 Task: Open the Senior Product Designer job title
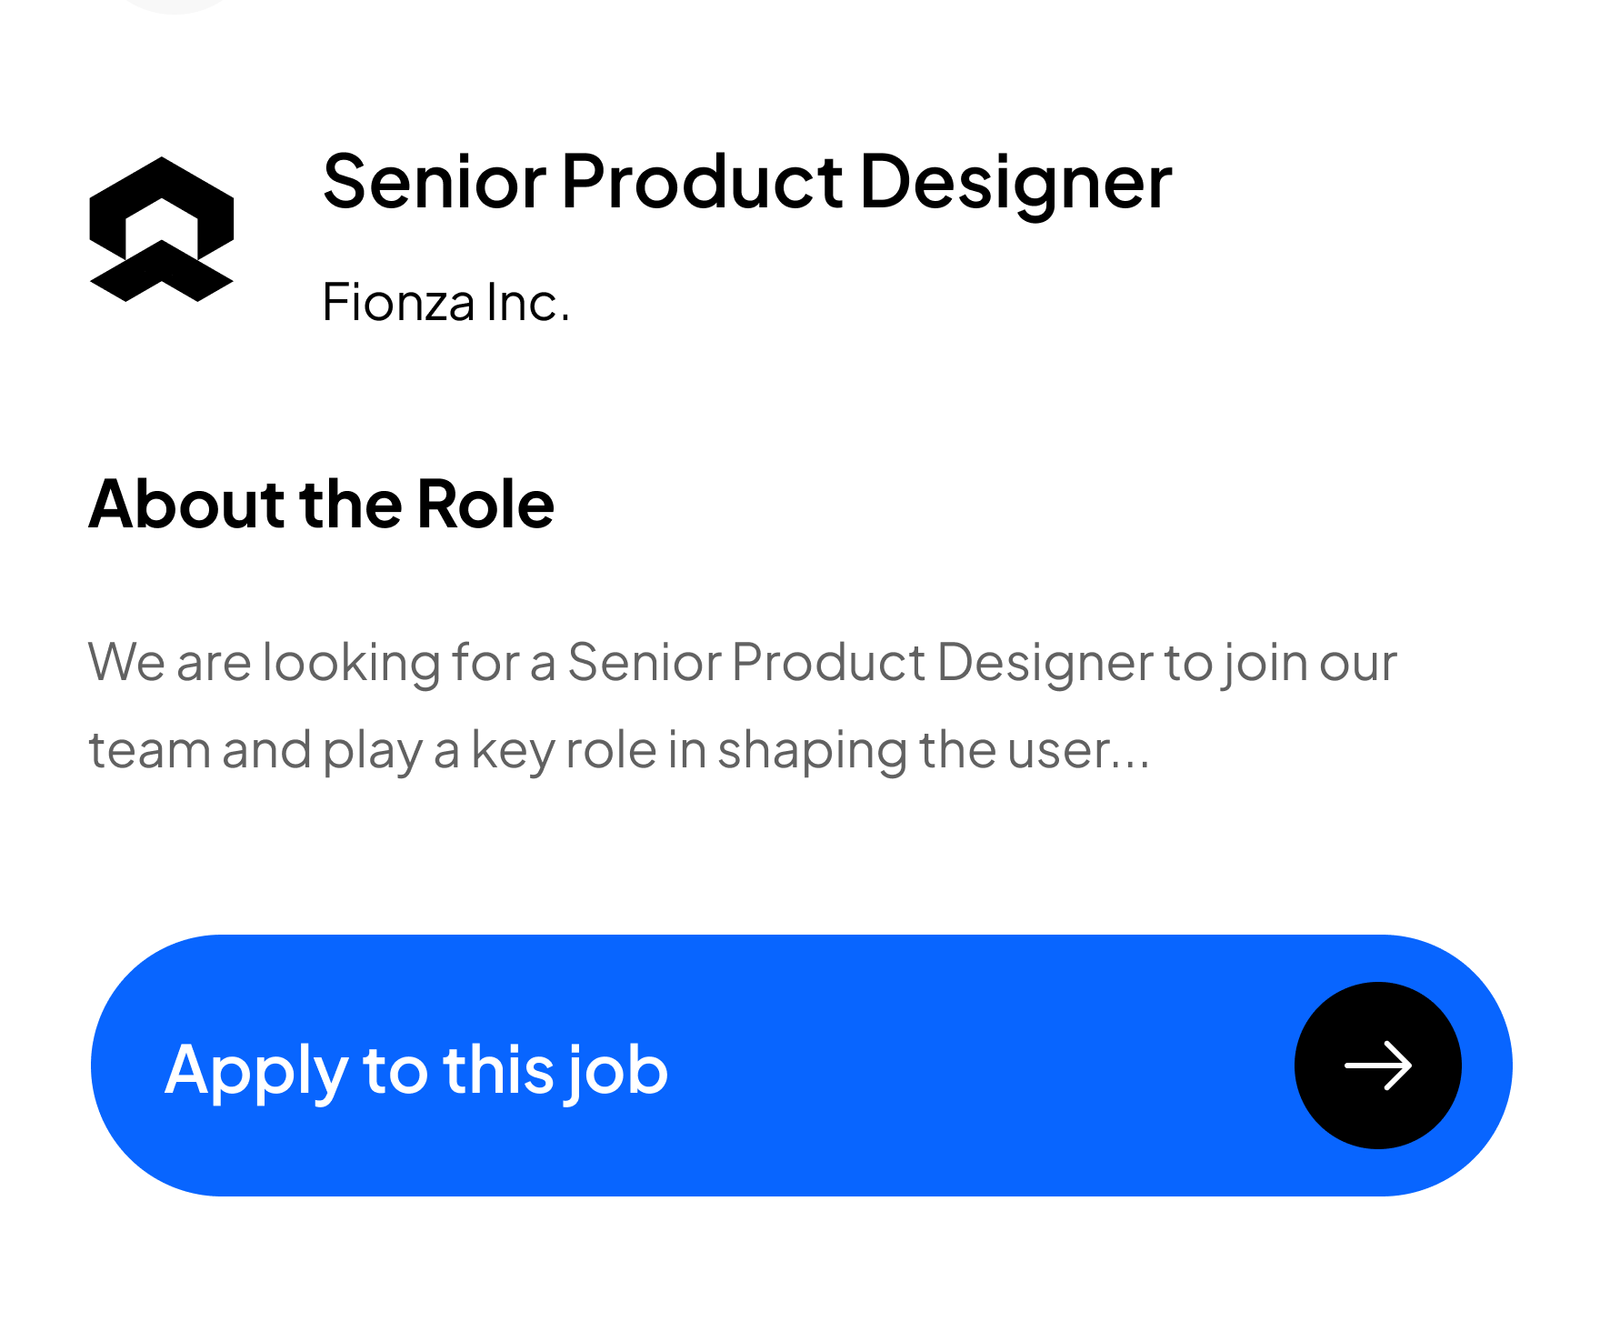pos(746,182)
